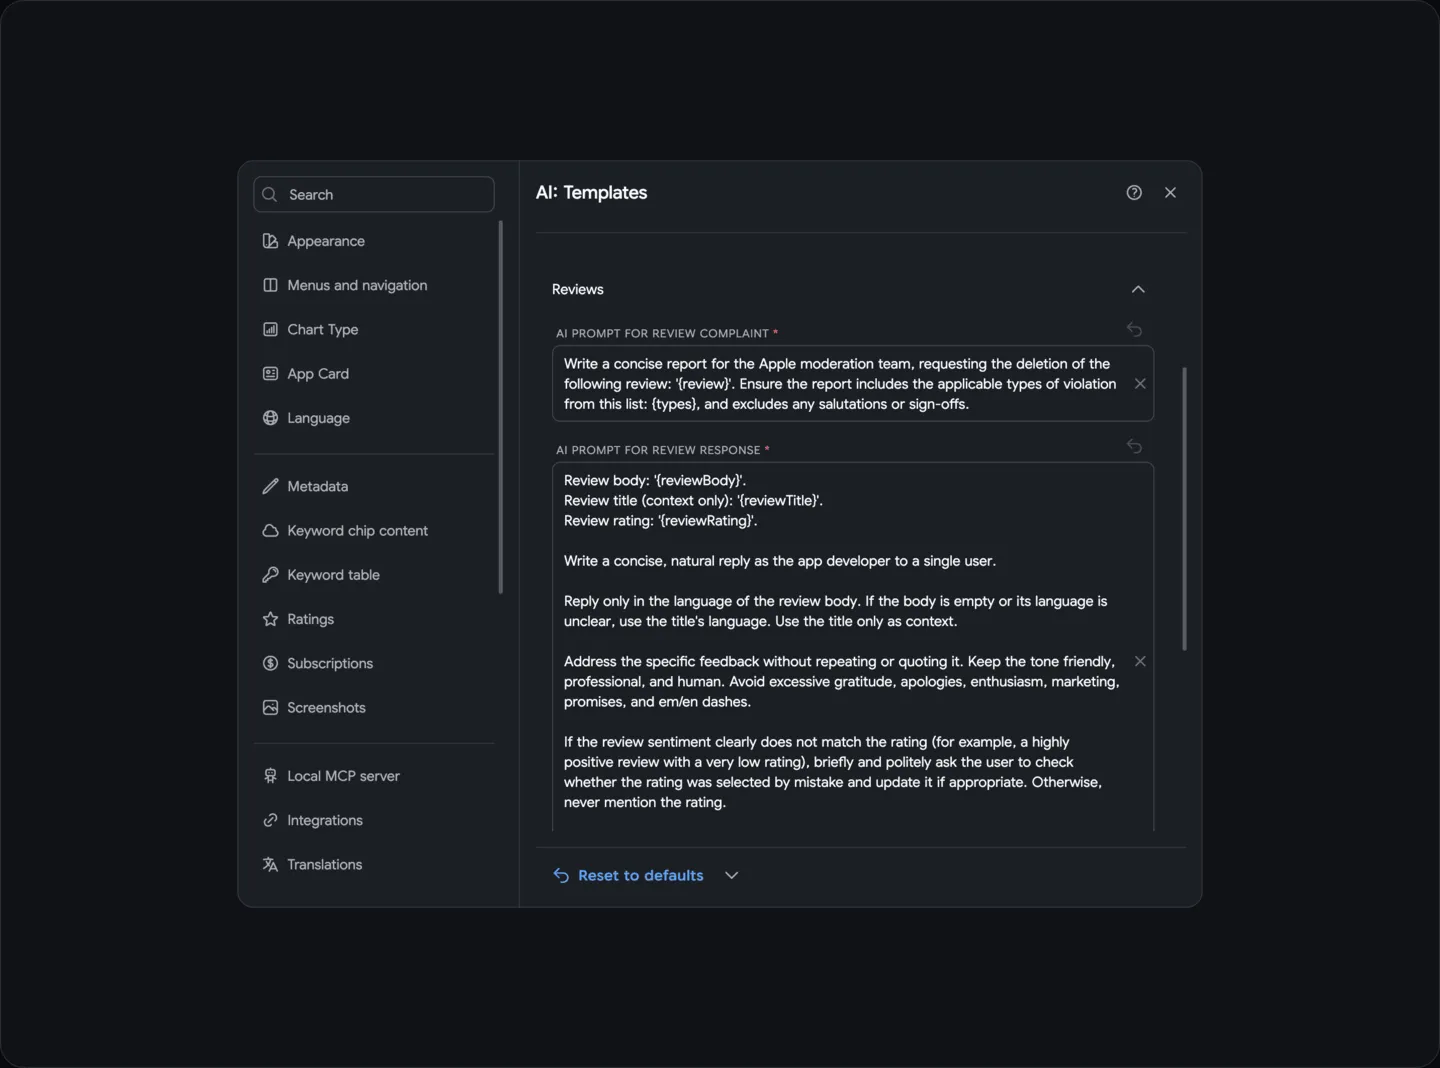Click the Screenshots image icon

point(270,707)
